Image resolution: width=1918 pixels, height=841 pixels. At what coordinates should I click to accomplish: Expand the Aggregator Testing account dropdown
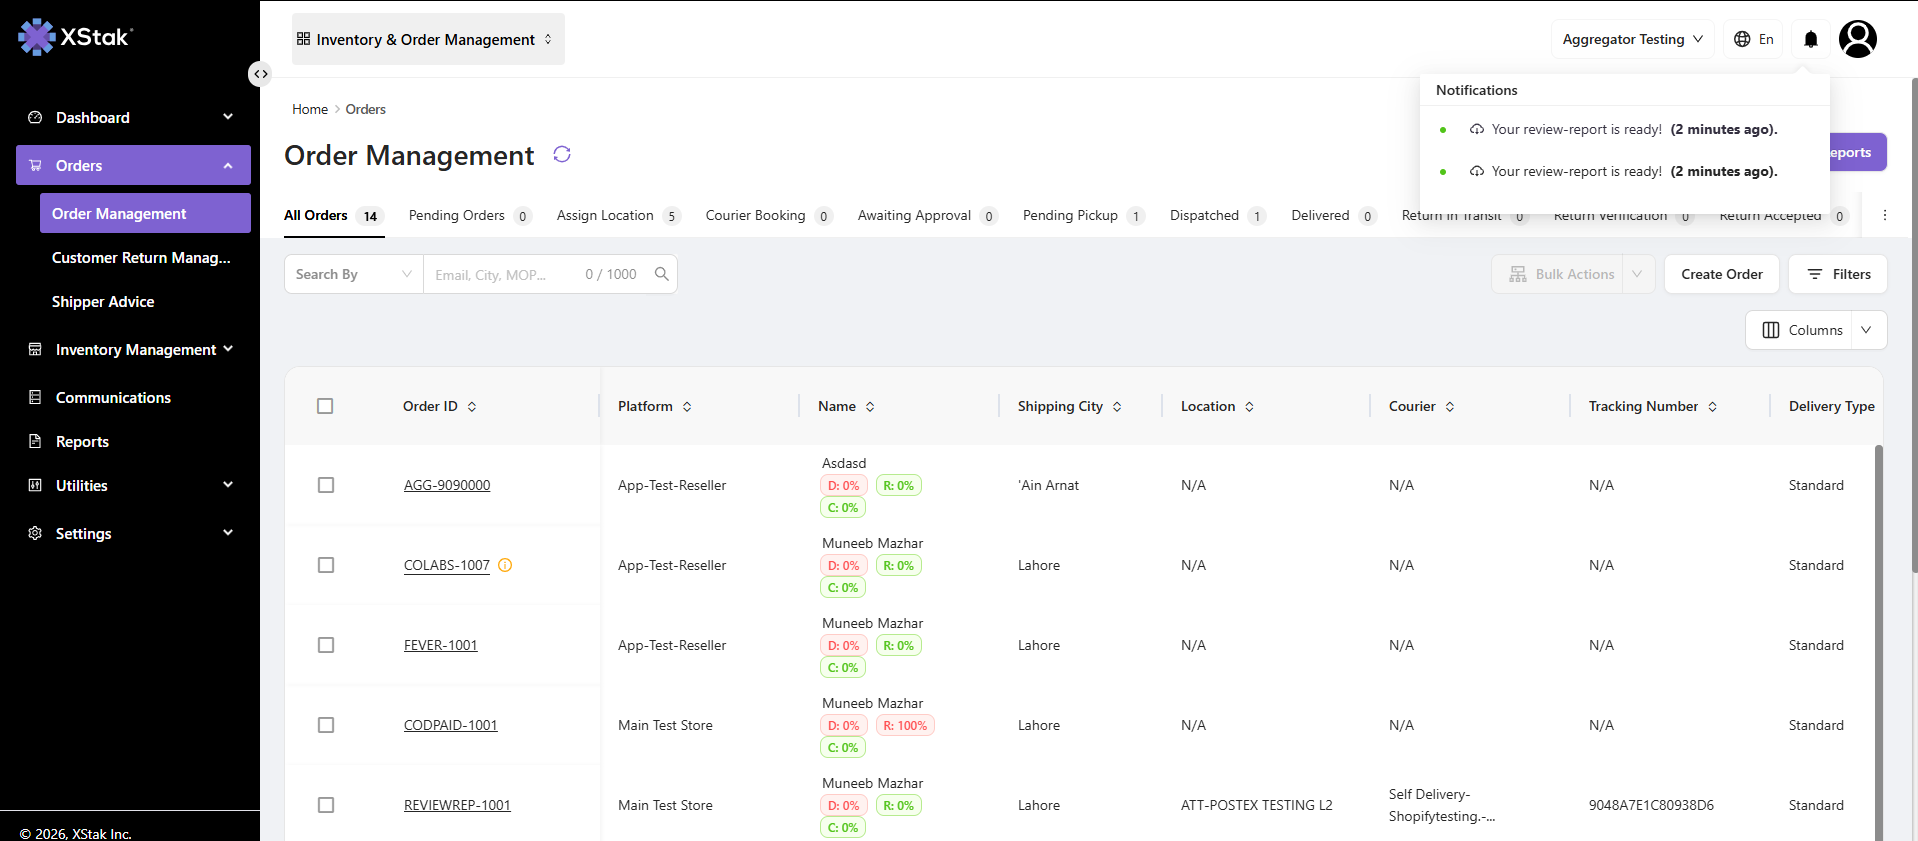(x=1632, y=39)
